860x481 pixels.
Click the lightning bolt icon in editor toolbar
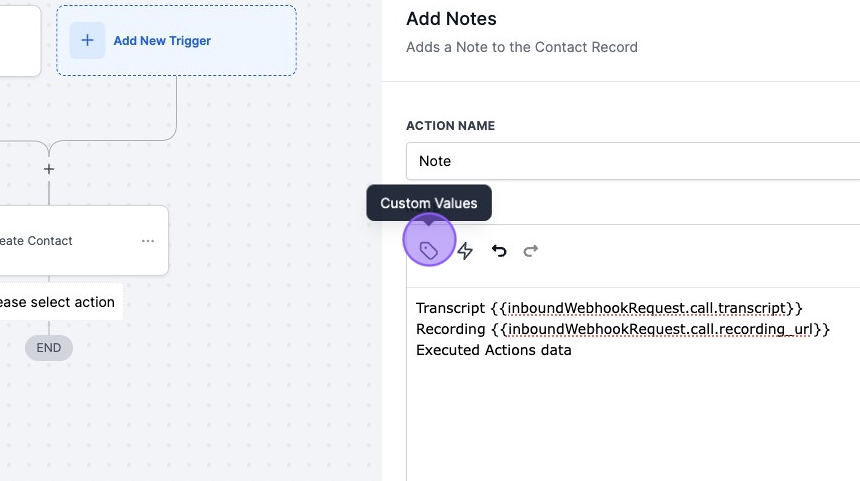(x=465, y=251)
